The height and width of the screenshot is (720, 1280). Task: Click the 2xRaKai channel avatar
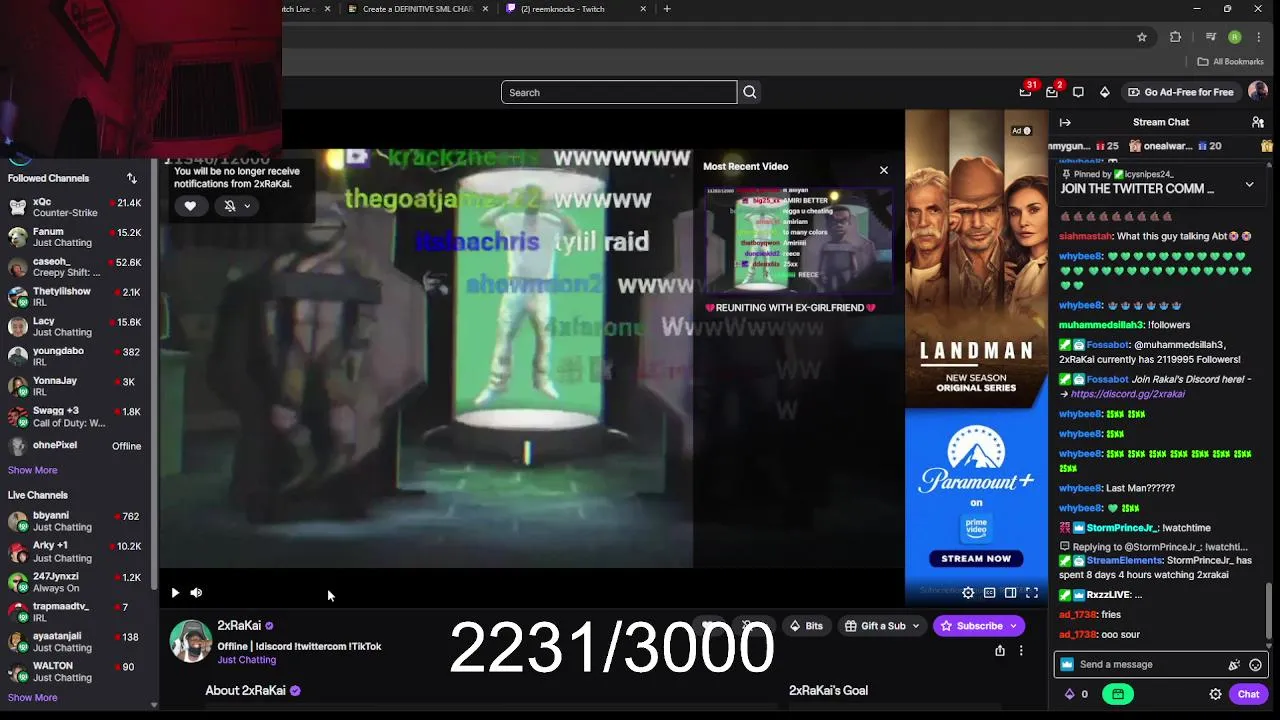190,641
